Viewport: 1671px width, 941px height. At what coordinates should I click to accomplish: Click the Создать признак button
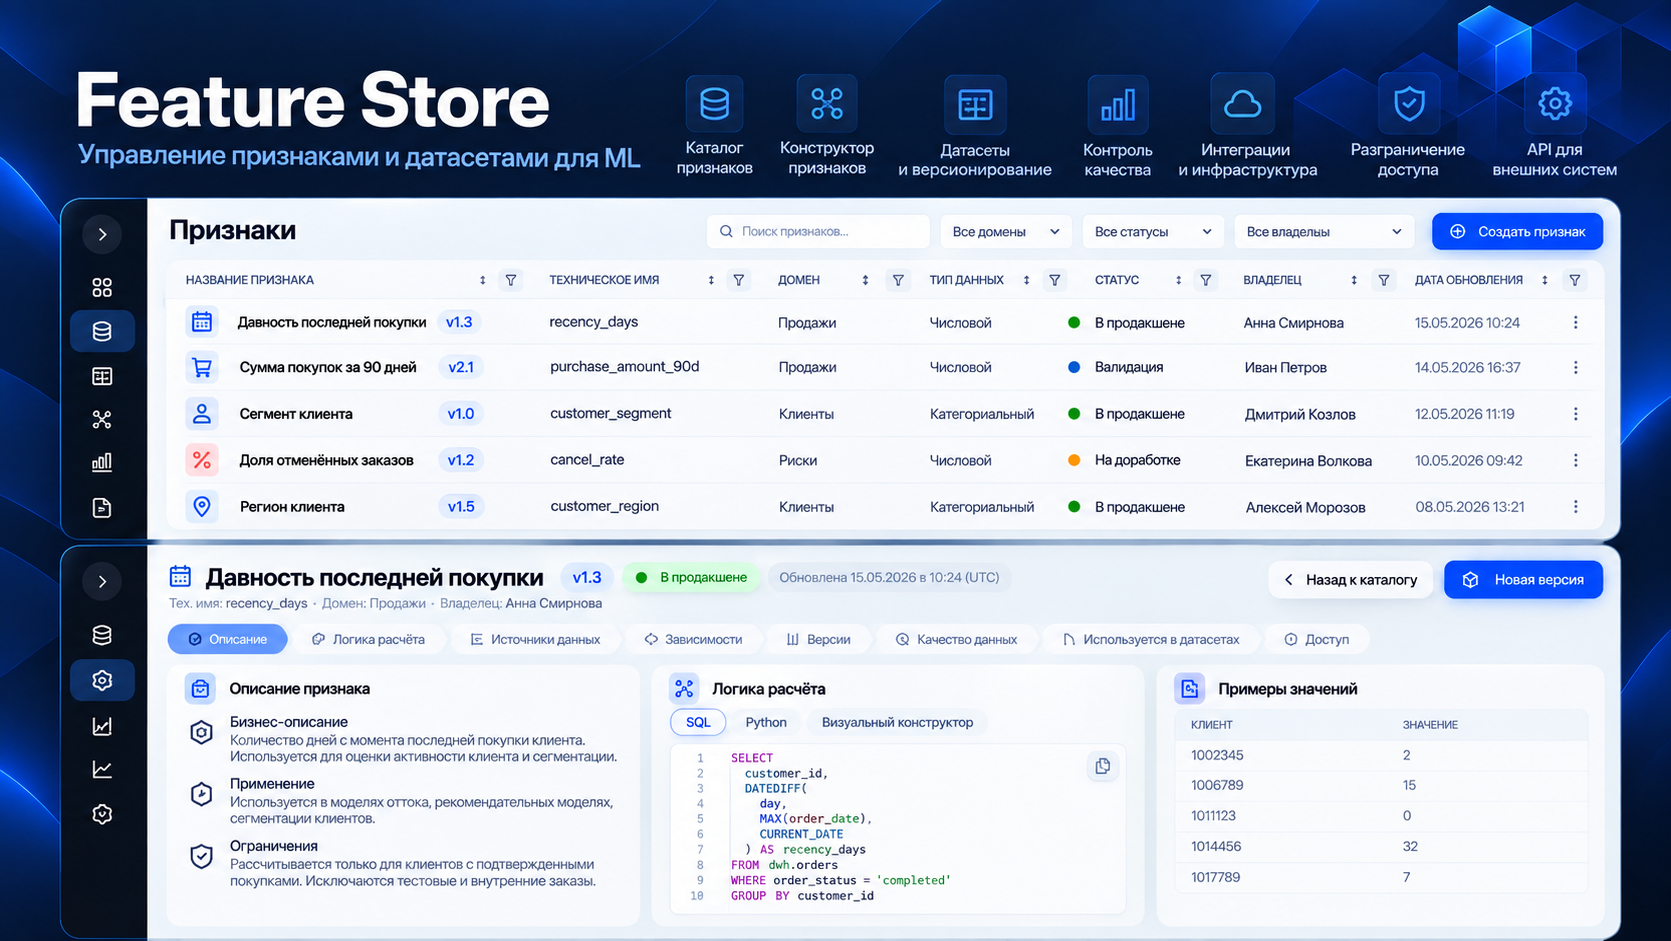(1517, 232)
